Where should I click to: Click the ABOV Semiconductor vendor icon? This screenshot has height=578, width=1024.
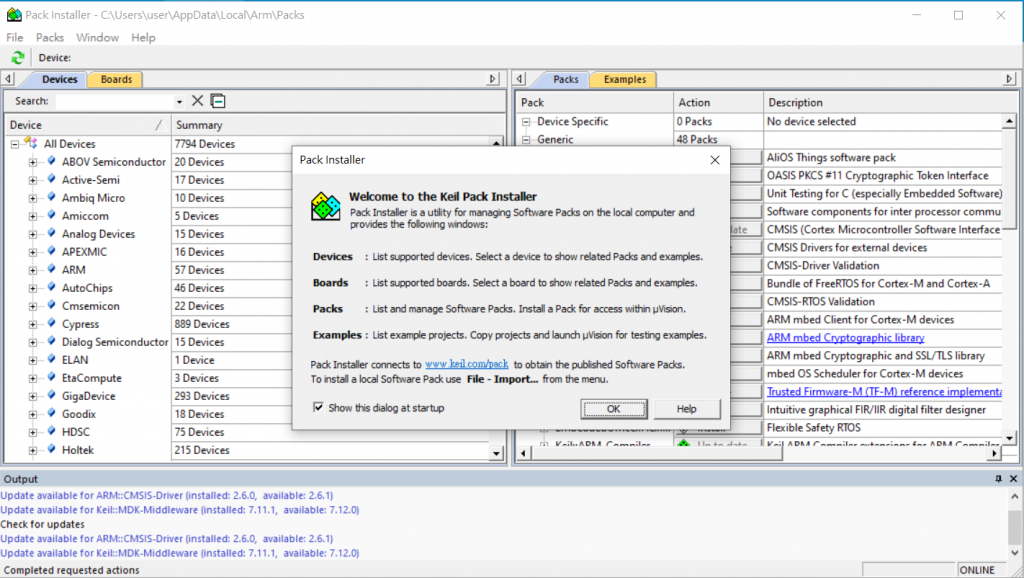coord(51,161)
